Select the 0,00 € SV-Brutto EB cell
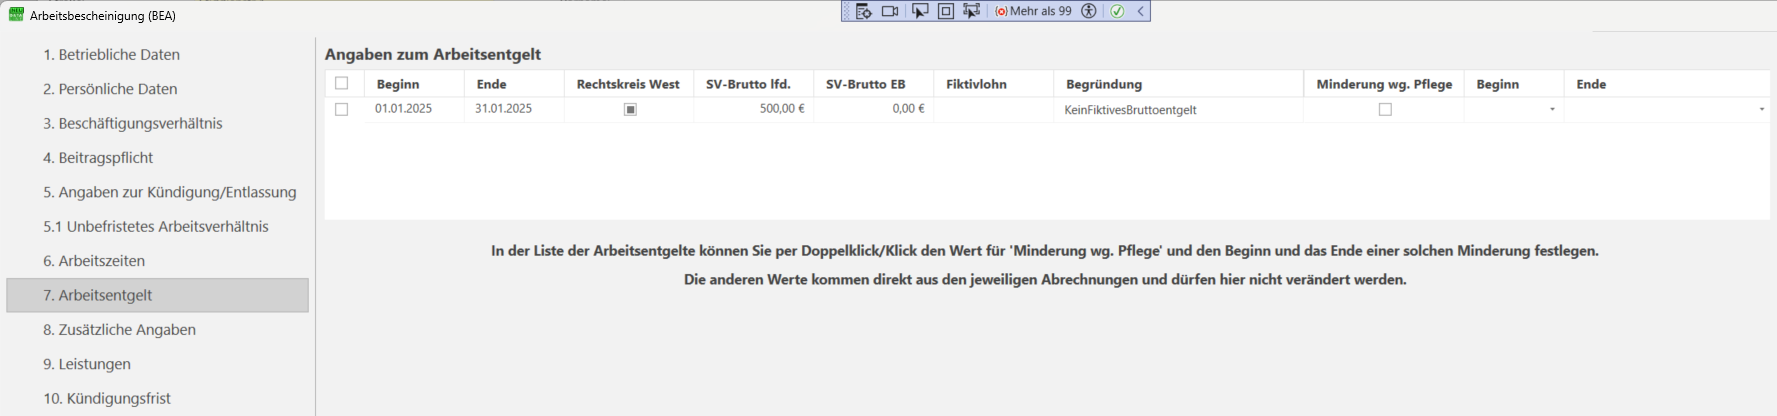Screen dimensions: 1777x416 point(873,109)
